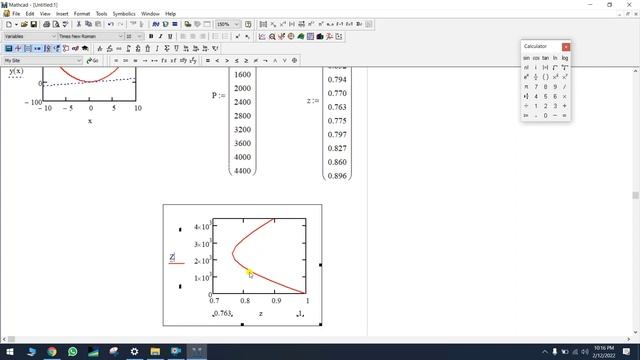Click the less-than-or-equal operator in Boolean toolbar
Screen dimensions: 640x360
[x=236, y=61]
